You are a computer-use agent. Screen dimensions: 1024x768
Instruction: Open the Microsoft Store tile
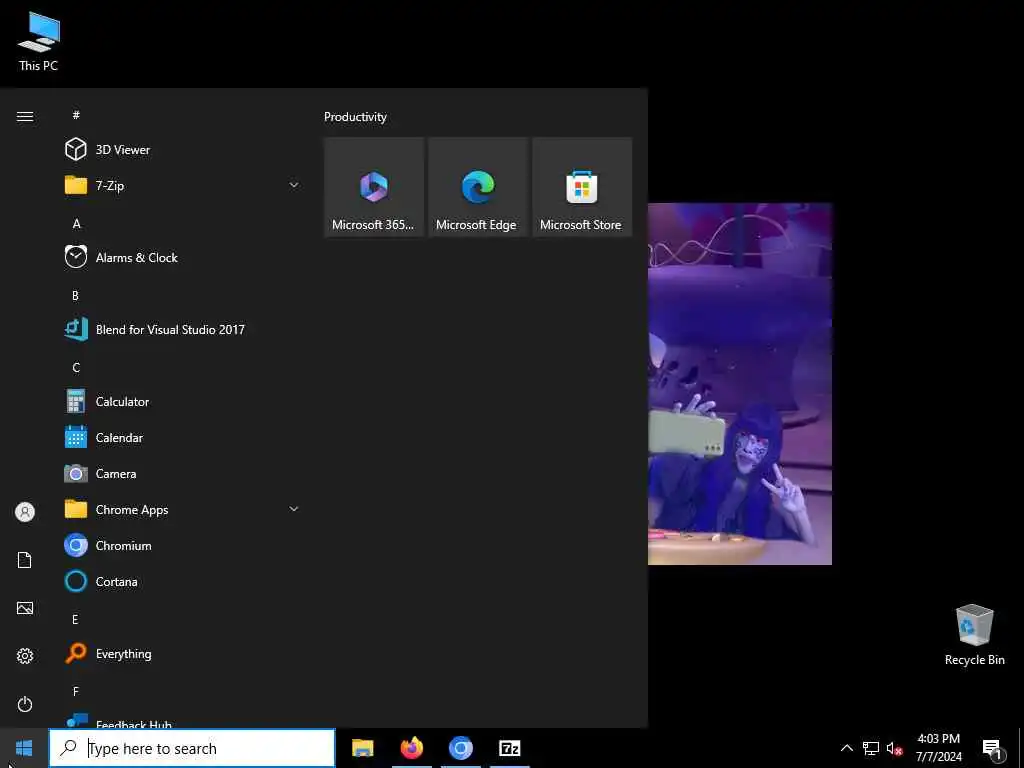pos(582,187)
